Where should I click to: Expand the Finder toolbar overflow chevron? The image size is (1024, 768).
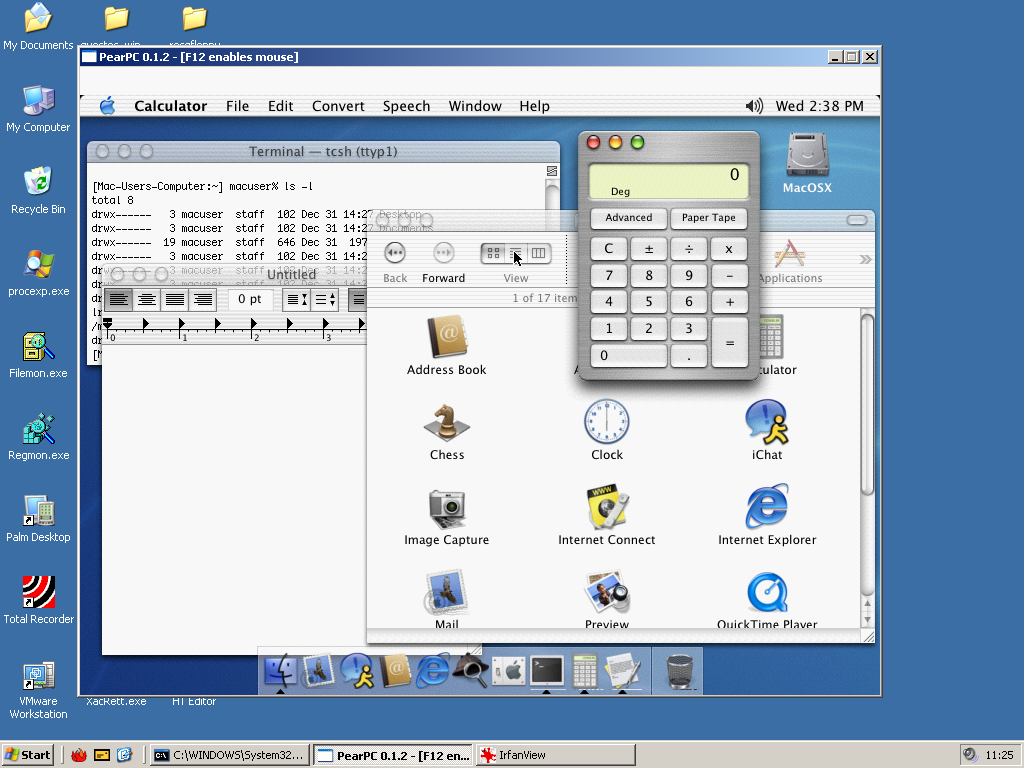[x=865, y=260]
